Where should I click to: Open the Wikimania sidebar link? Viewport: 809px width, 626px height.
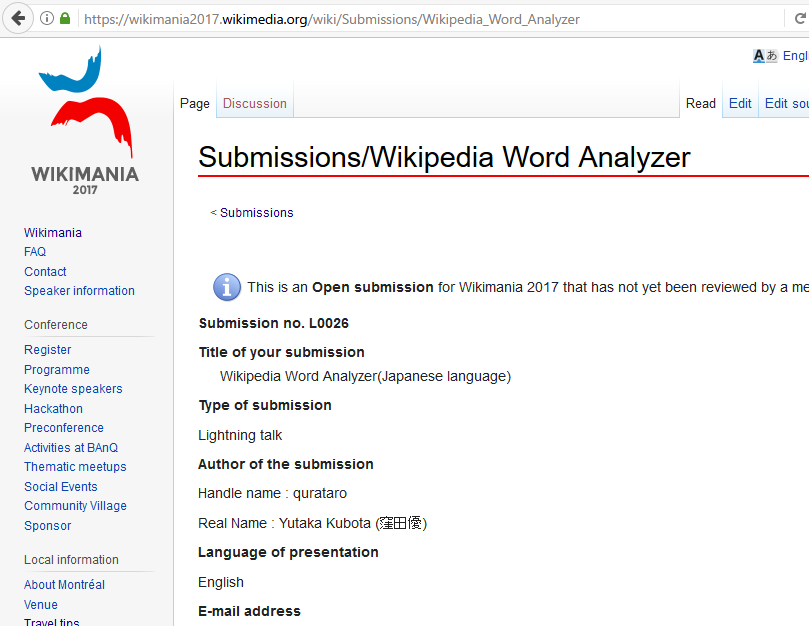(x=53, y=233)
